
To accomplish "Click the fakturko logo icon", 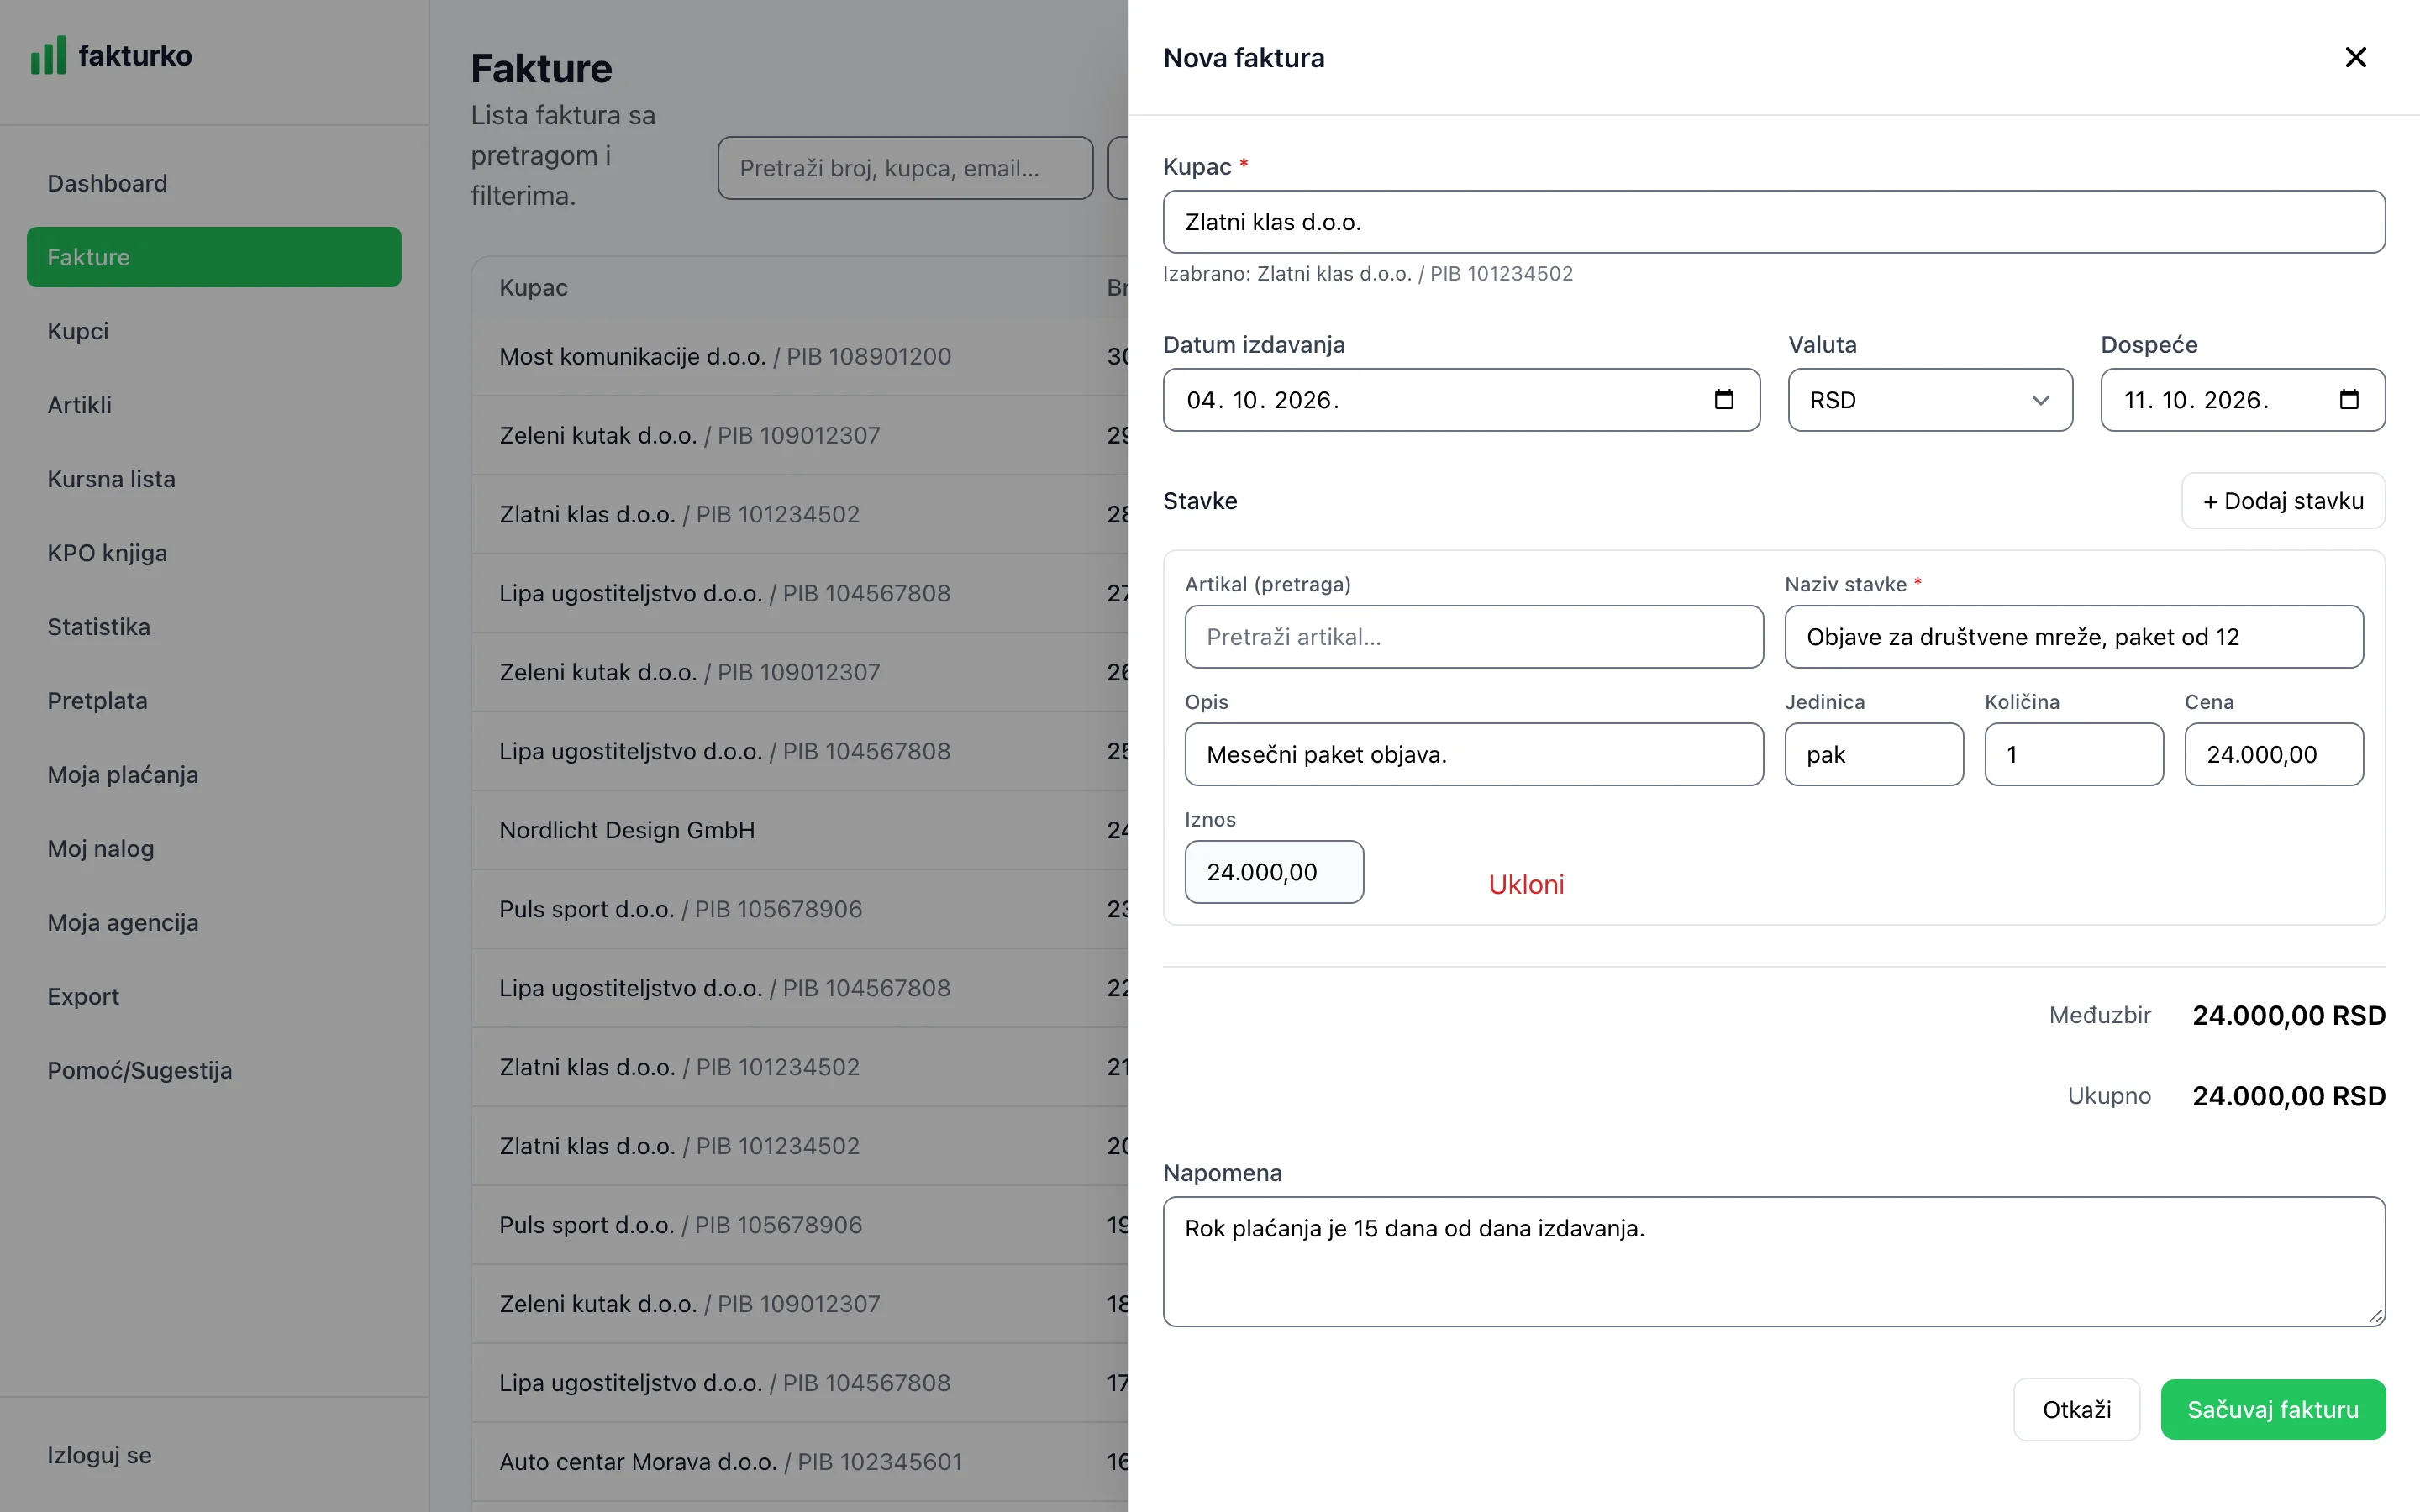I will [x=48, y=55].
